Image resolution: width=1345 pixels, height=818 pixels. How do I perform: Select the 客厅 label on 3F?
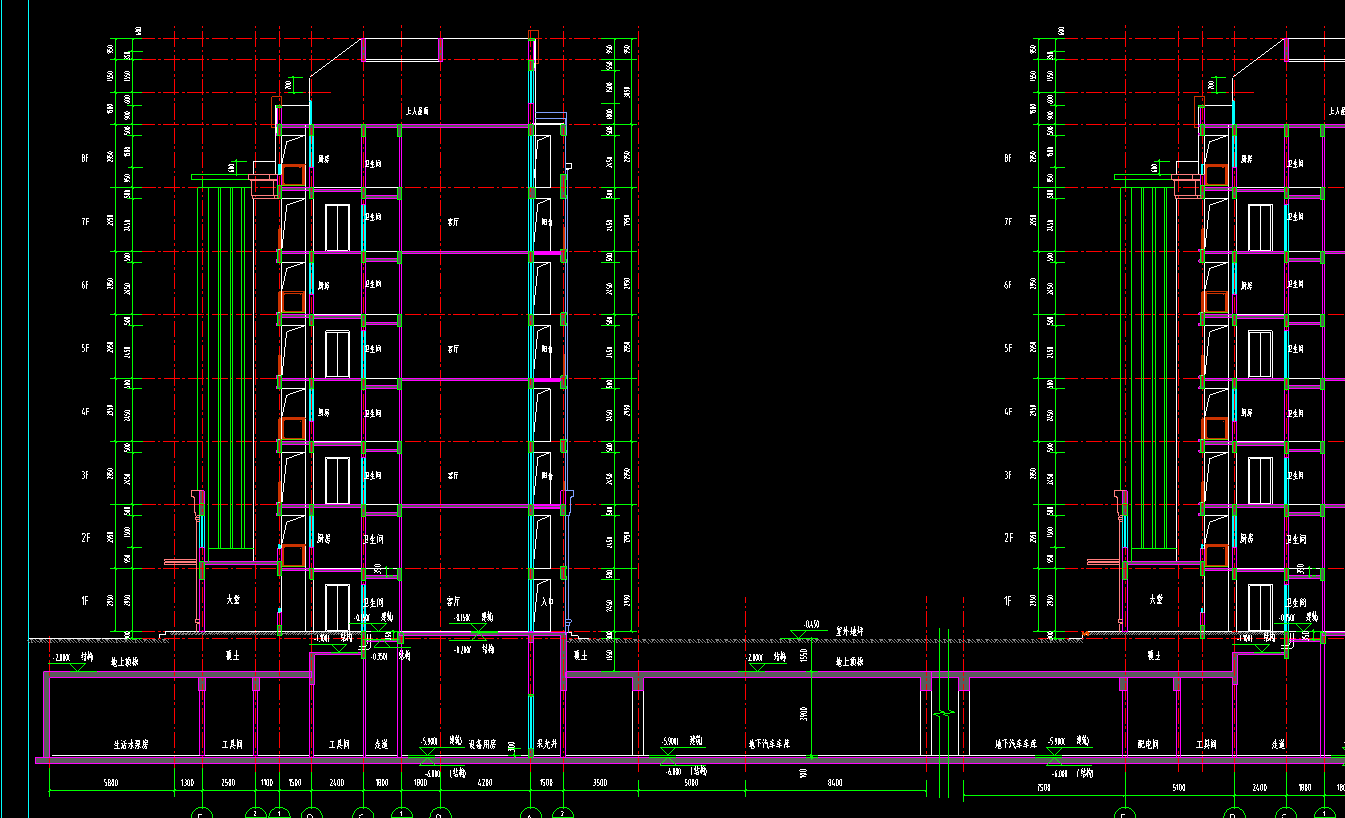click(x=453, y=476)
